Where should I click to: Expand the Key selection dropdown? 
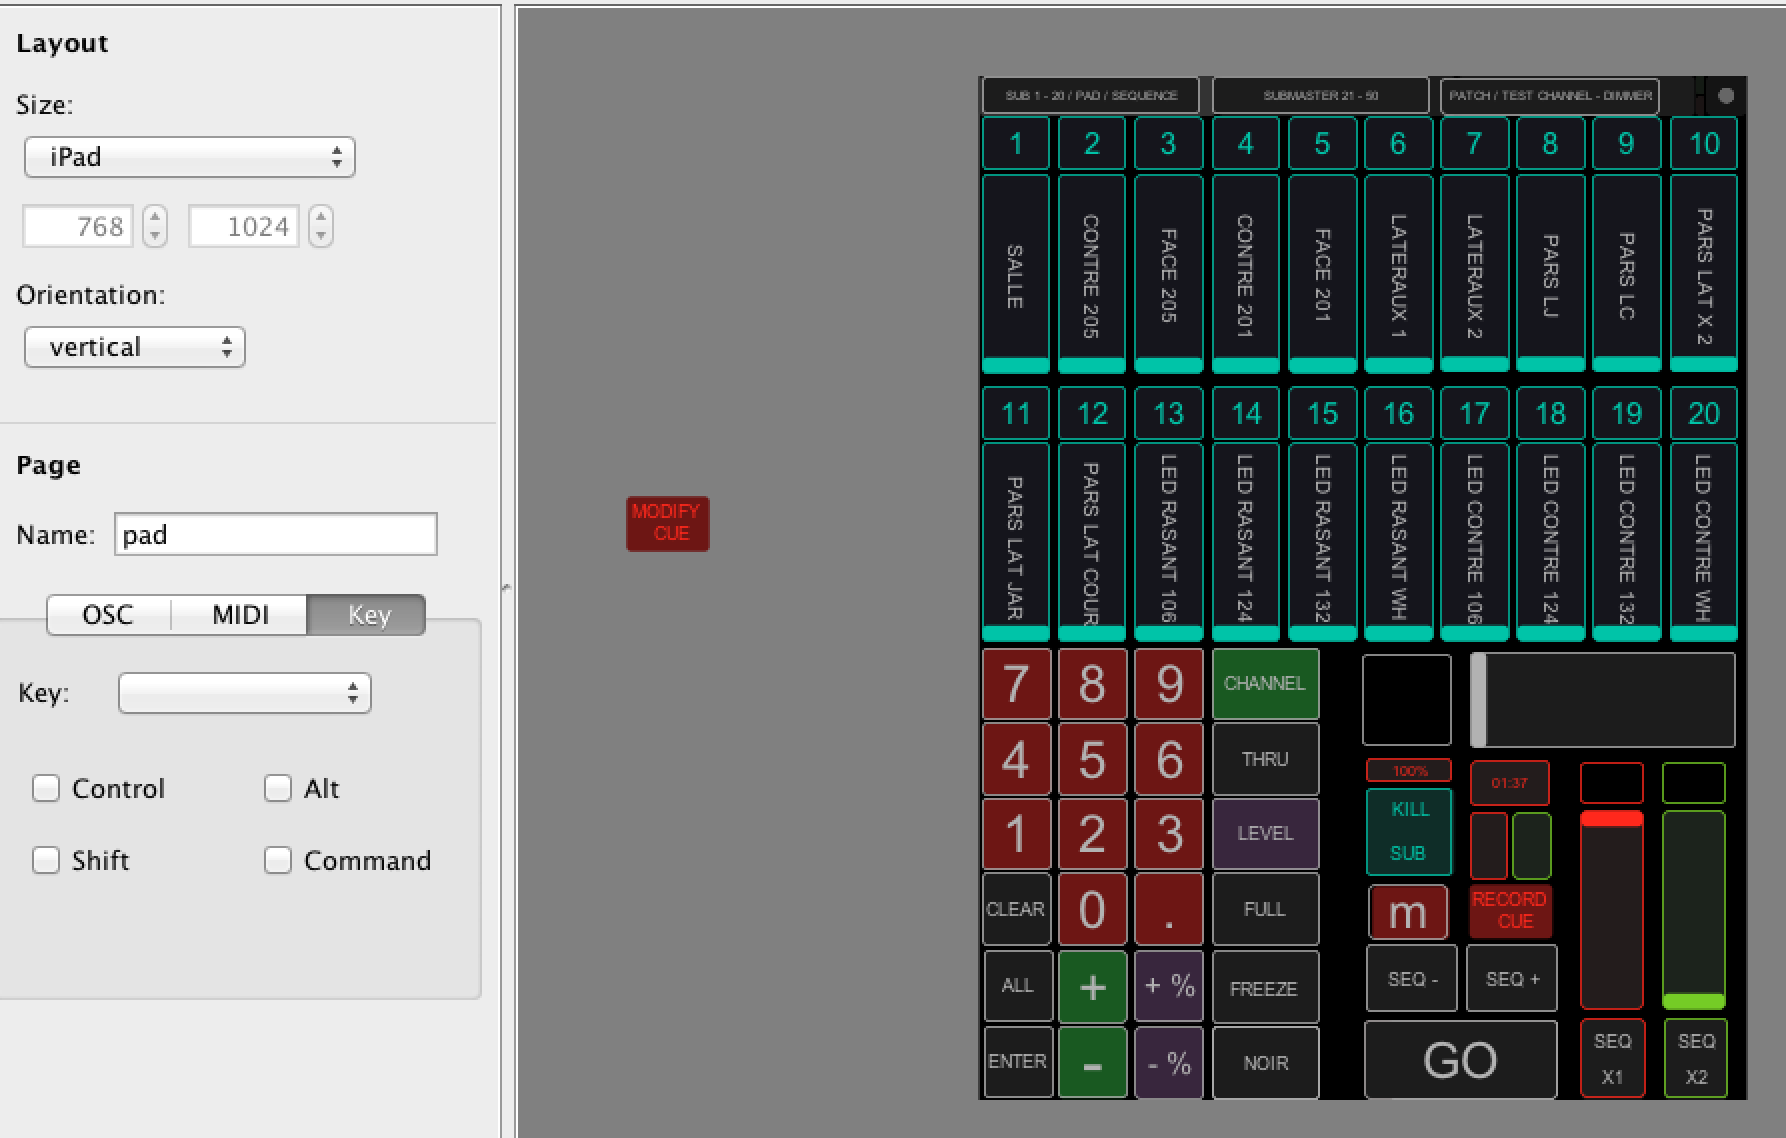coord(245,694)
